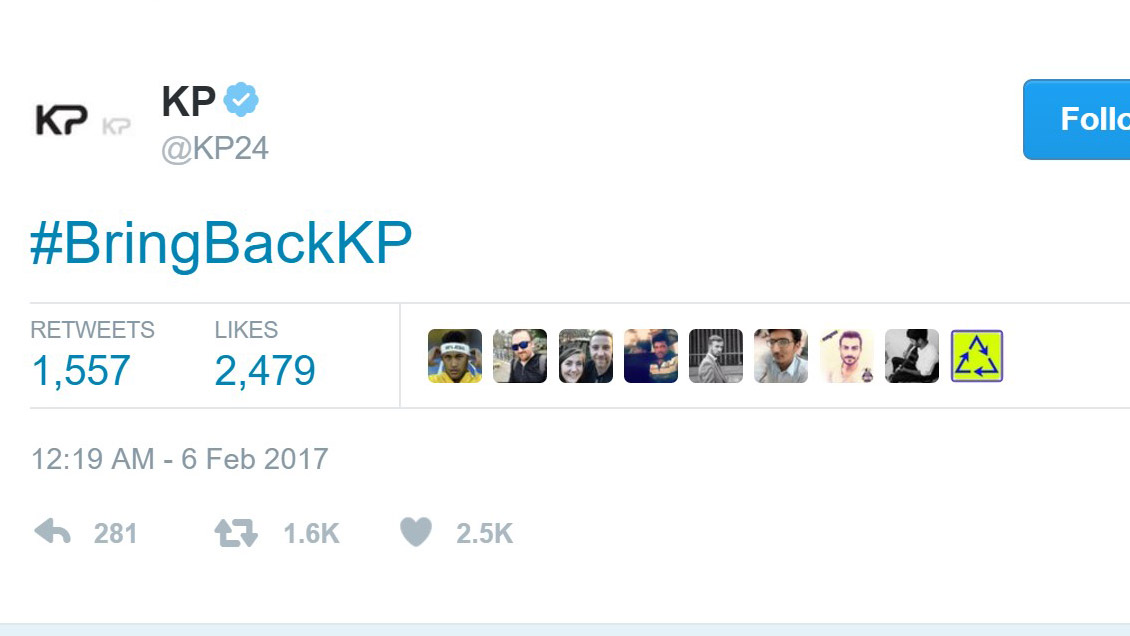Screen dimensions: 1130x636
Task: Click the Follow button
Action: point(1077,120)
